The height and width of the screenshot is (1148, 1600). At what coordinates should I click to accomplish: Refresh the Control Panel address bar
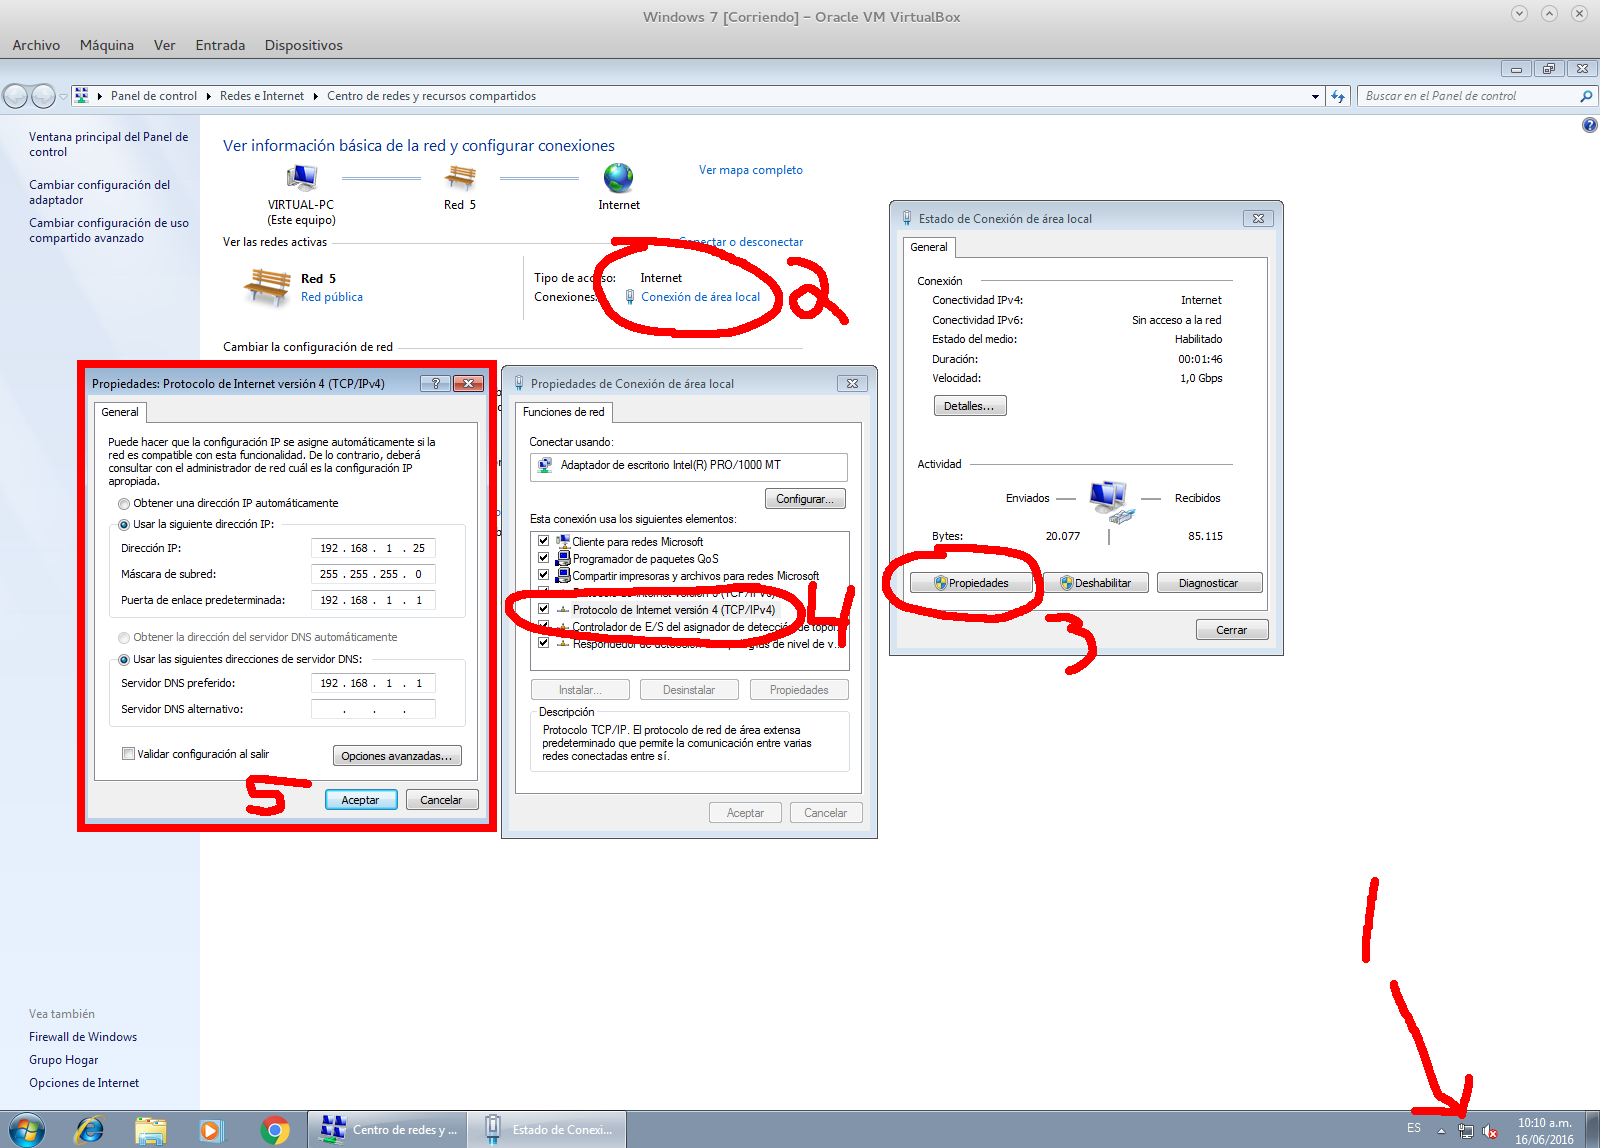[x=1338, y=96]
